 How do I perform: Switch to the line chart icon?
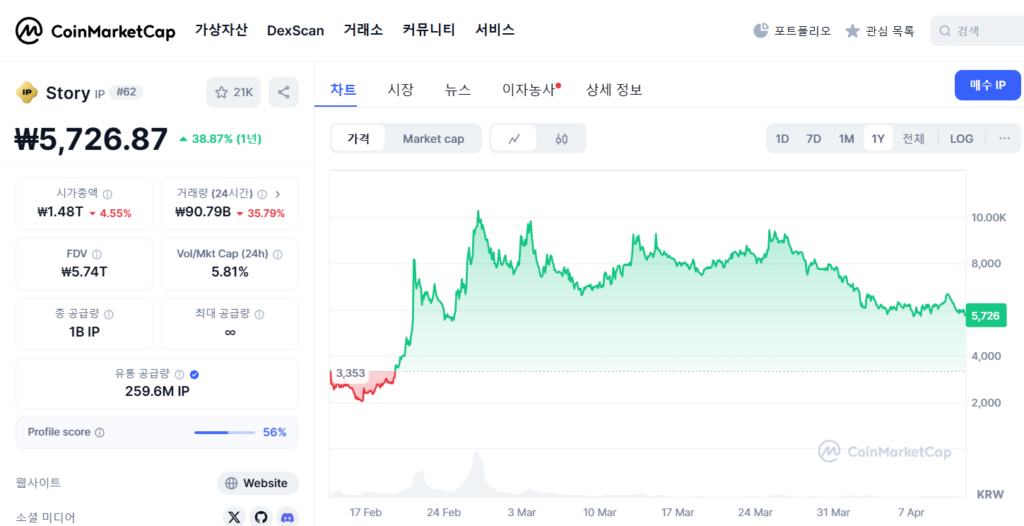click(x=514, y=139)
